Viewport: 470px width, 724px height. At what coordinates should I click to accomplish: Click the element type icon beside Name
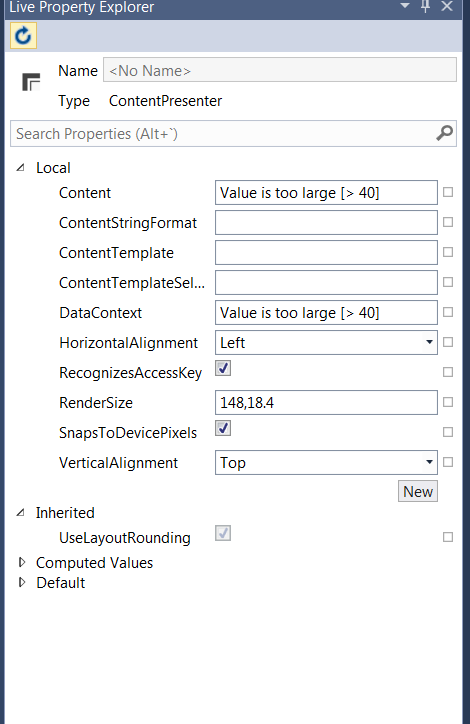tap(31, 82)
